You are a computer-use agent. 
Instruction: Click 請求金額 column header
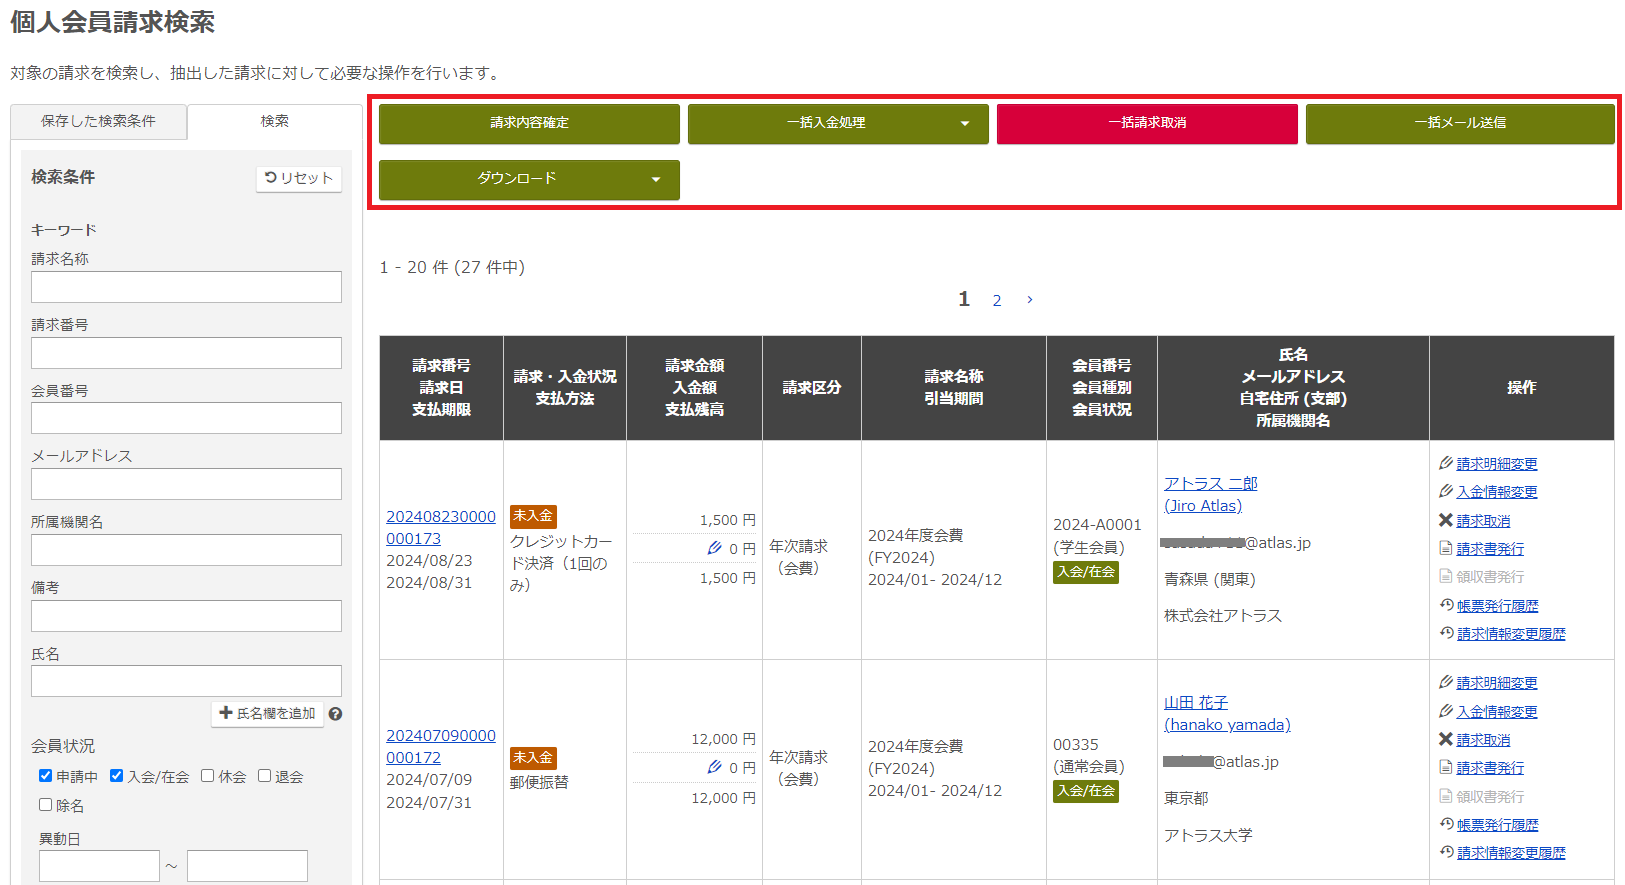[694, 366]
